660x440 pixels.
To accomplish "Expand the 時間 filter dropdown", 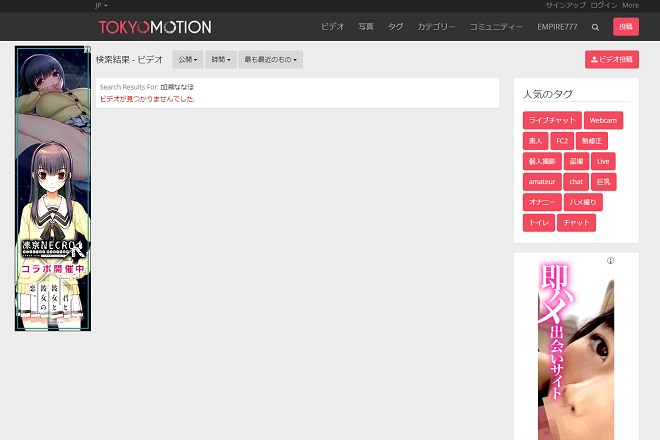I will point(221,60).
